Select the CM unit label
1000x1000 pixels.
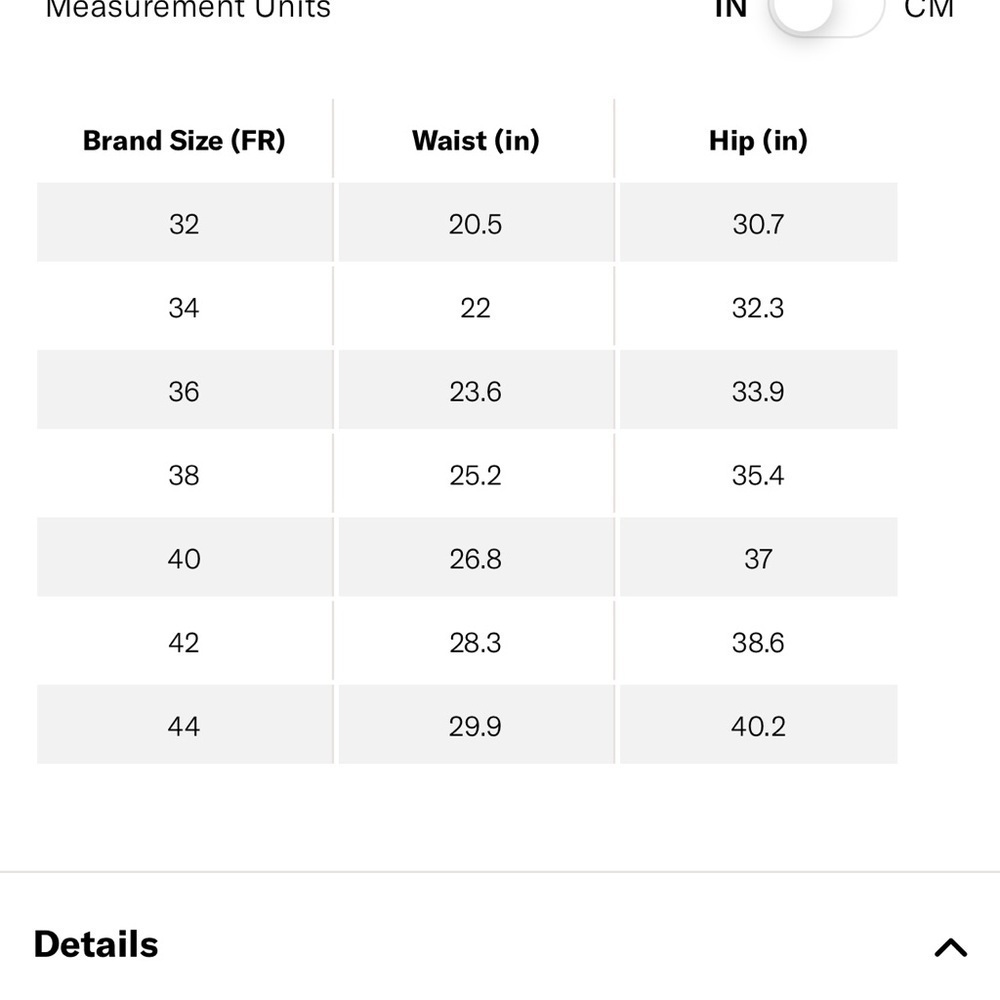(929, 9)
